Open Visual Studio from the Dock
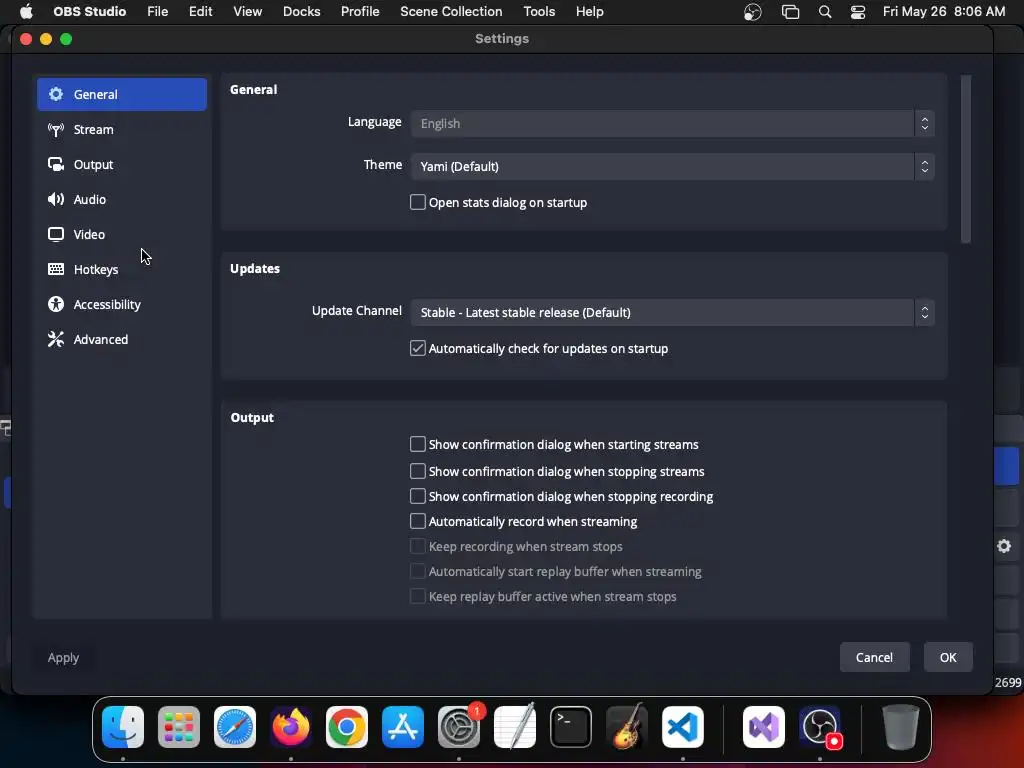The height and width of the screenshot is (768, 1024). pos(764,727)
